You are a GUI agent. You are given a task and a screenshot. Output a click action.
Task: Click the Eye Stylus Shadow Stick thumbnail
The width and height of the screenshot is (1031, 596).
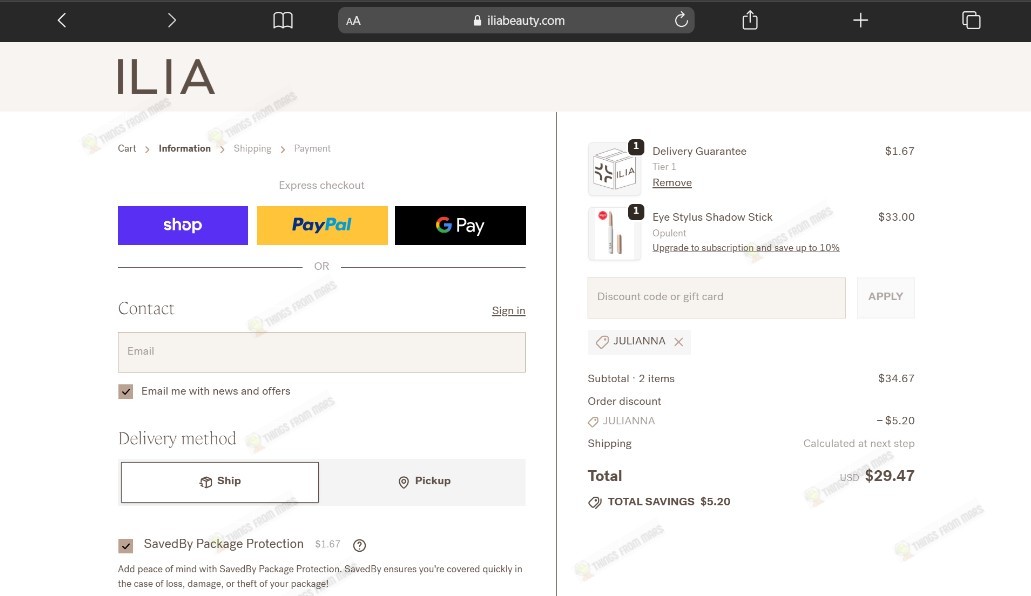tap(614, 234)
